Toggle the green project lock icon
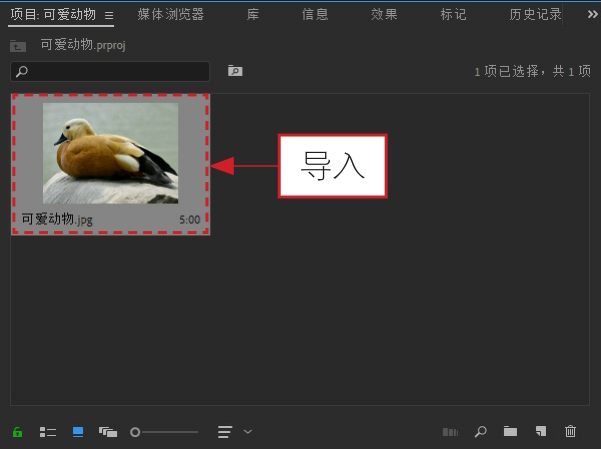The image size is (601, 449). click(17, 432)
